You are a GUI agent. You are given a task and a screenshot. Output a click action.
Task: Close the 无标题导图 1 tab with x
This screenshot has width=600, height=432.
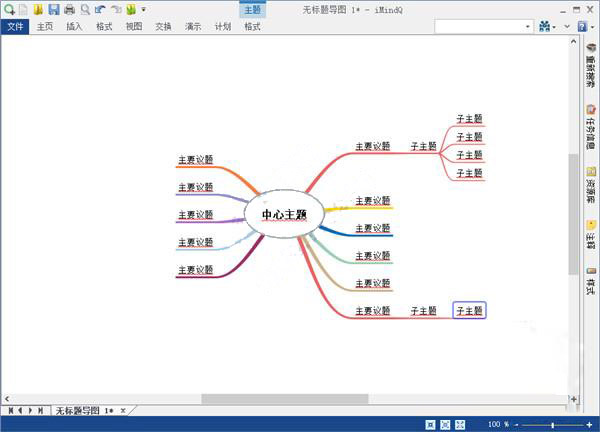click(x=123, y=411)
